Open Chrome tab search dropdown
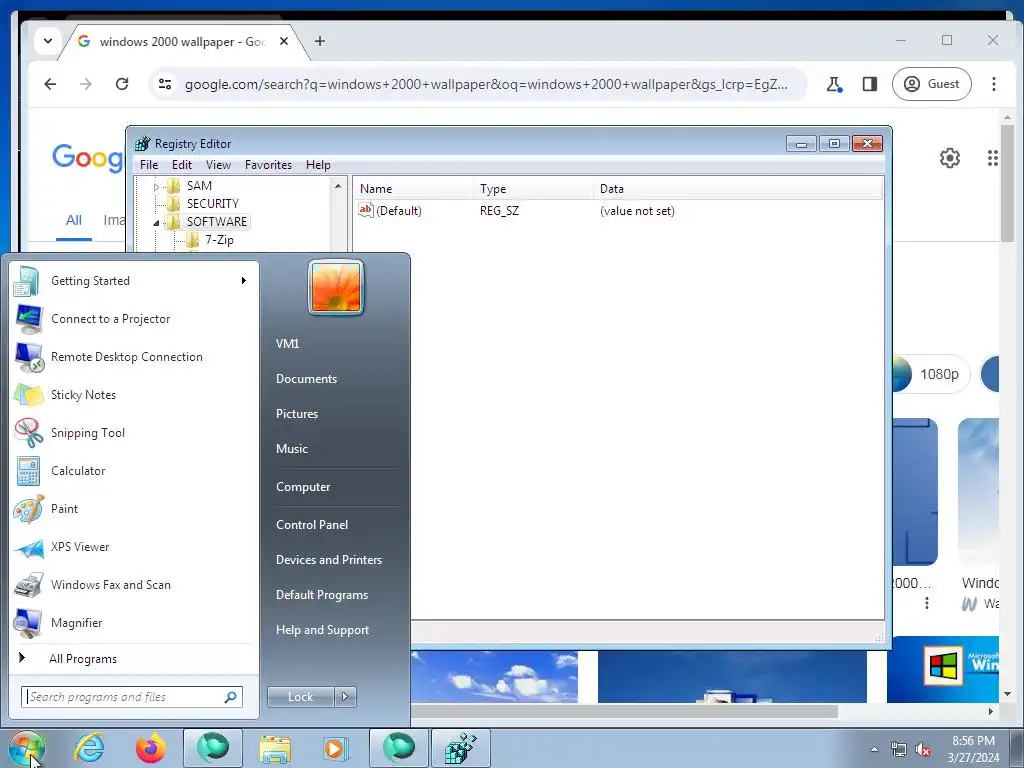This screenshot has width=1024, height=768. coord(48,41)
